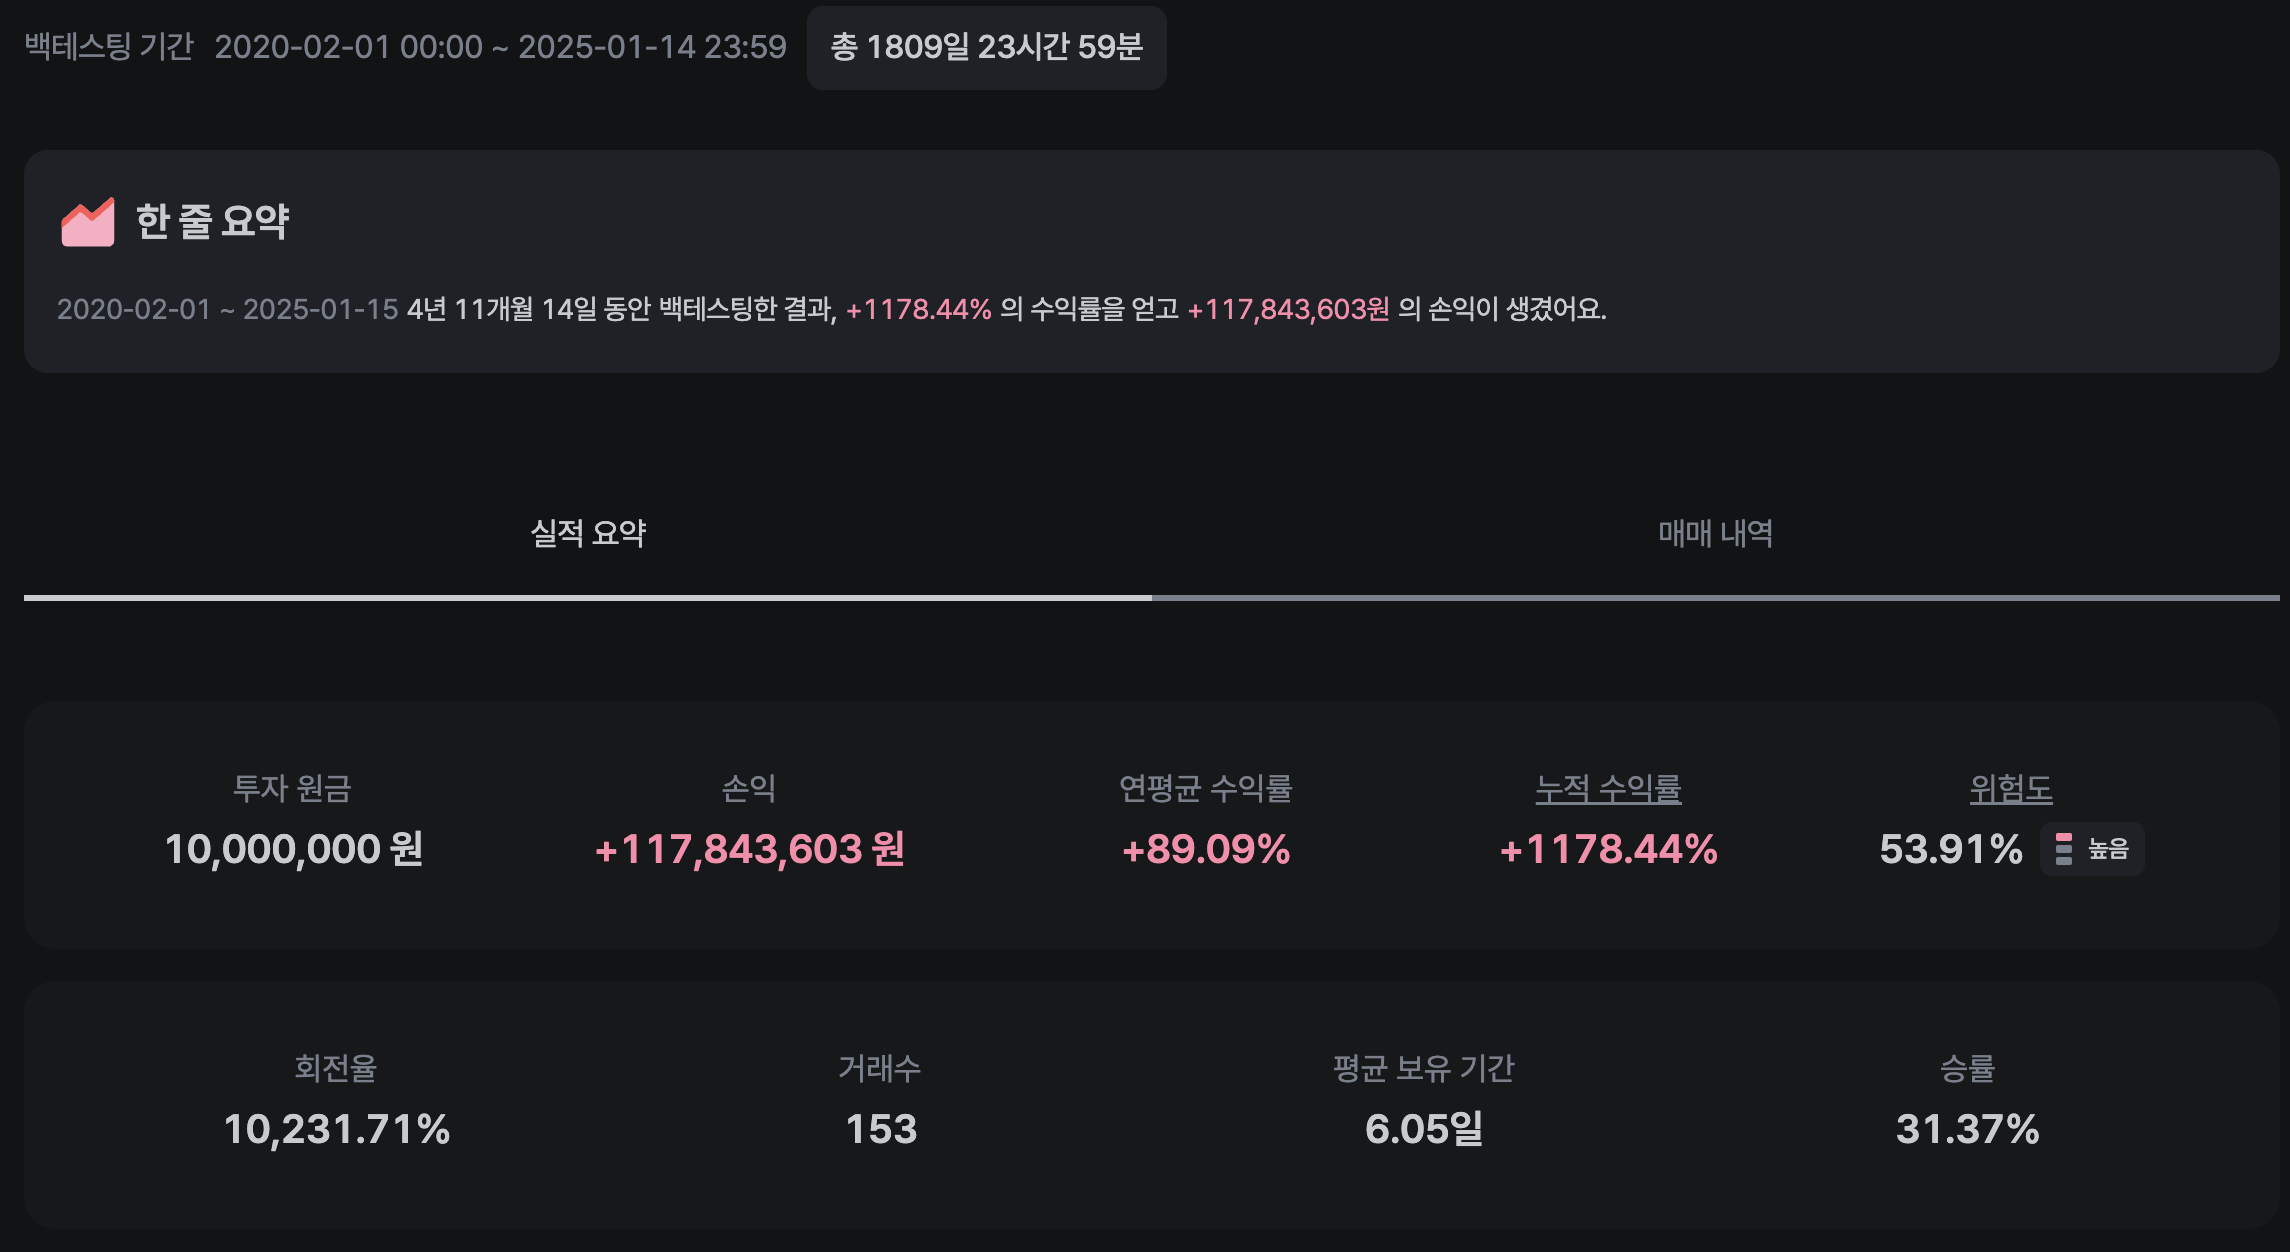Image resolution: width=2290 pixels, height=1252 pixels.
Task: Click the underlined 누적 수익률 label
Action: (1608, 789)
